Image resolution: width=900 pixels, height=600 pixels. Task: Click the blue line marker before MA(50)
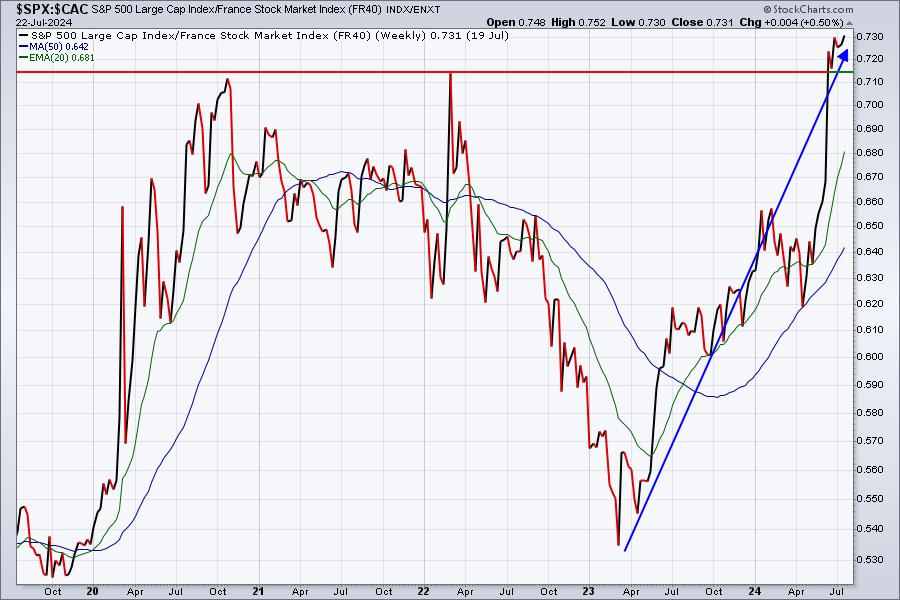23,47
